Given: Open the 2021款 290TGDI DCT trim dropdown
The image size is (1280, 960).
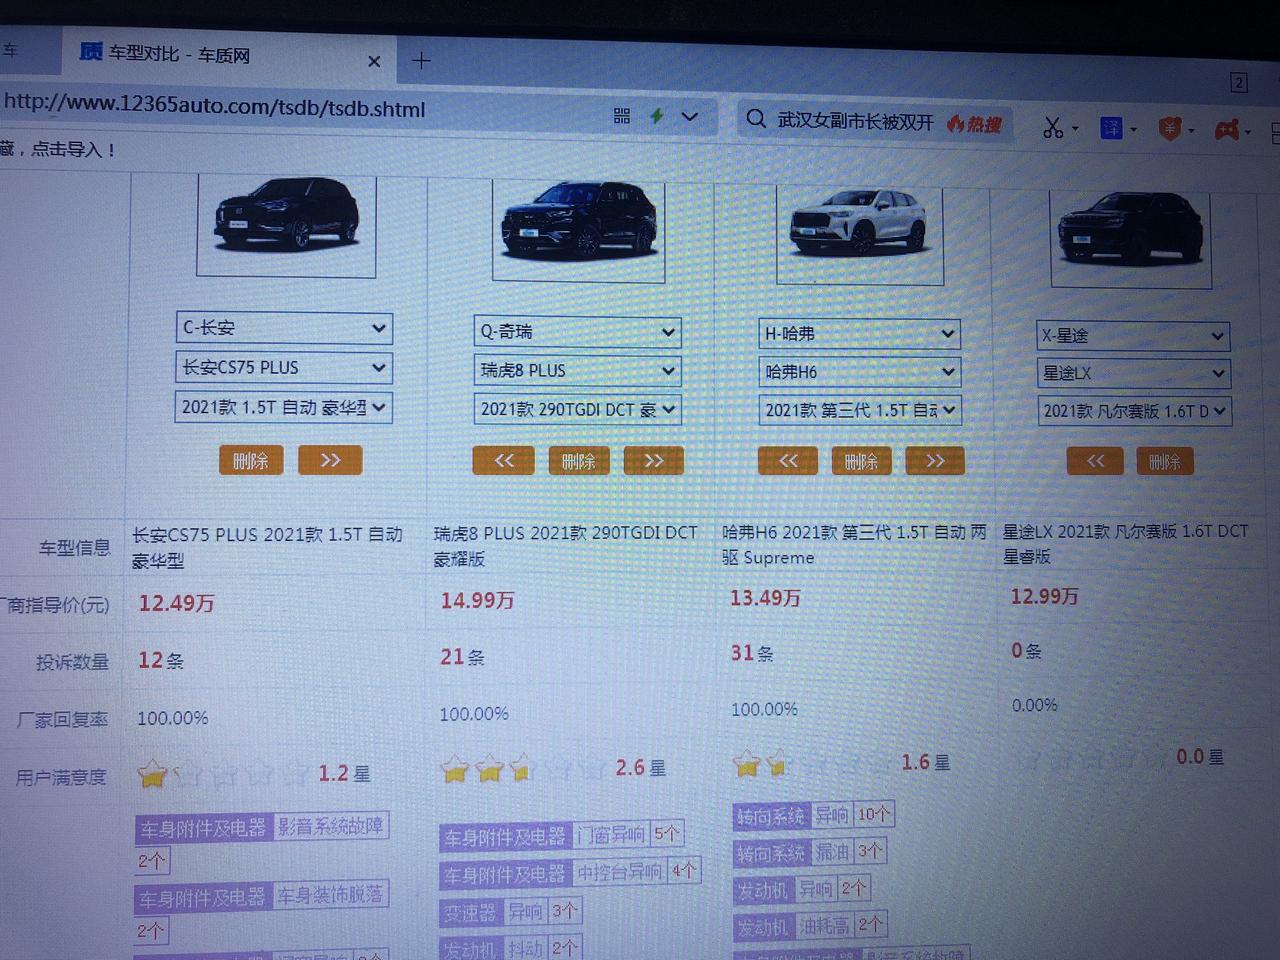Looking at the screenshot, I should click(577, 409).
